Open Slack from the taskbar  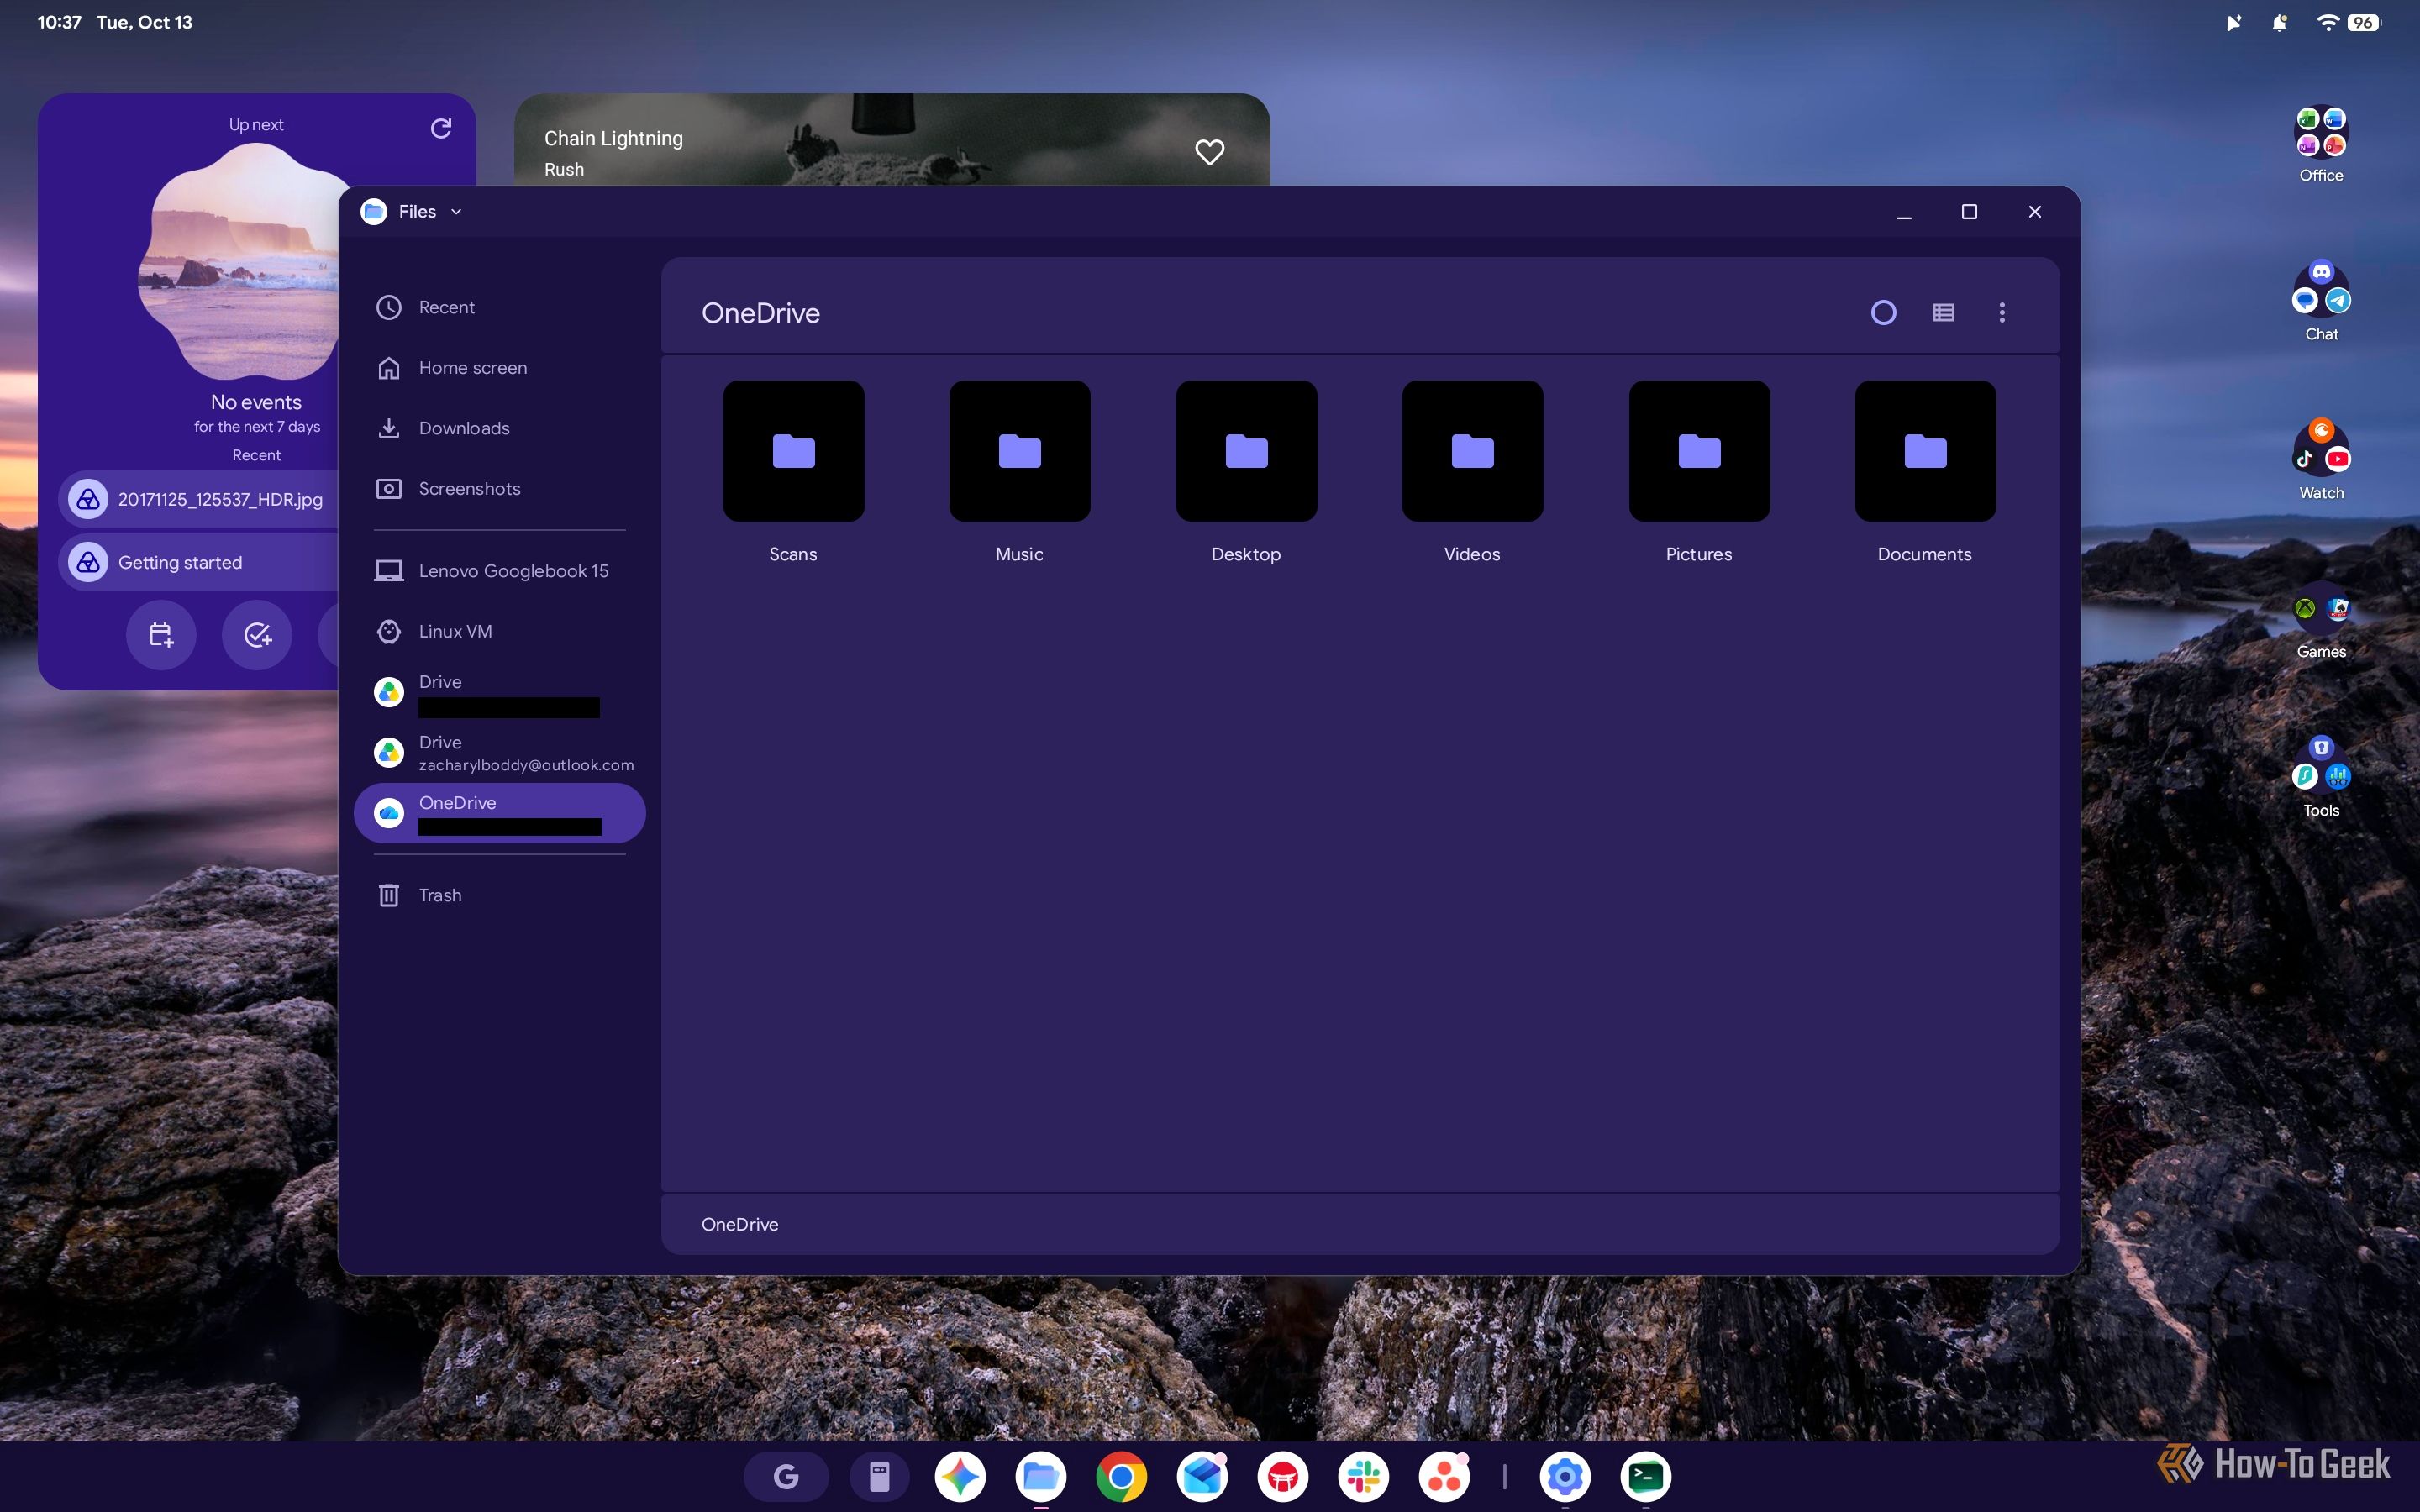pos(1363,1476)
